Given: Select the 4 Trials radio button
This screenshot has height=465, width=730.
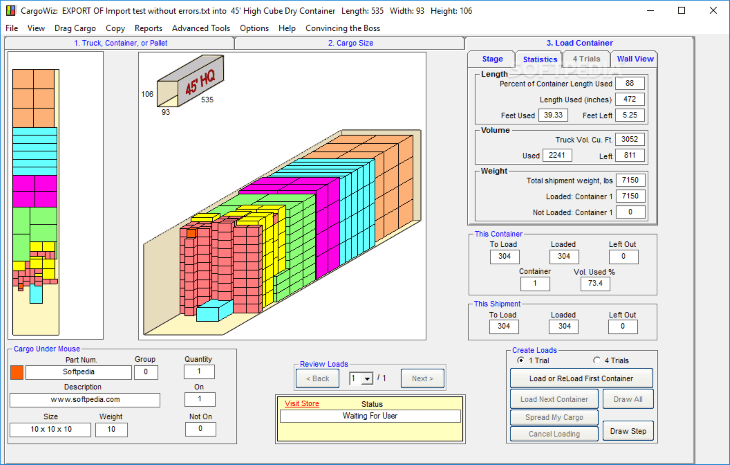Looking at the screenshot, I should (x=596, y=360).
